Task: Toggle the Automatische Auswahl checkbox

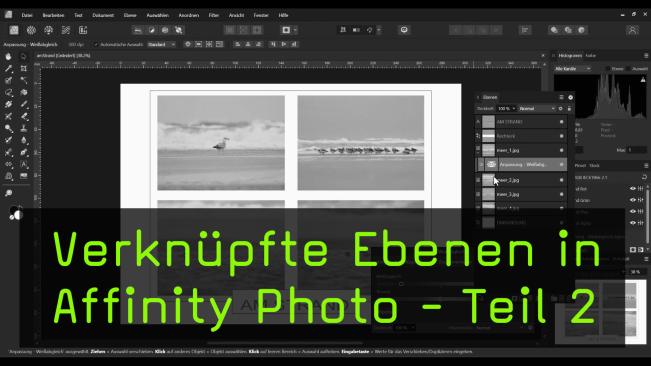Action: click(96, 44)
